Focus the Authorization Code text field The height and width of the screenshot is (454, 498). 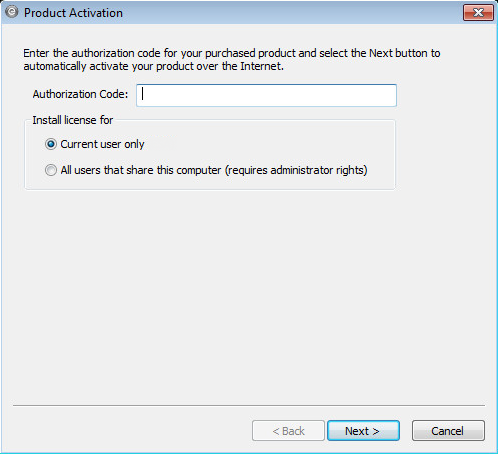[x=266, y=95]
